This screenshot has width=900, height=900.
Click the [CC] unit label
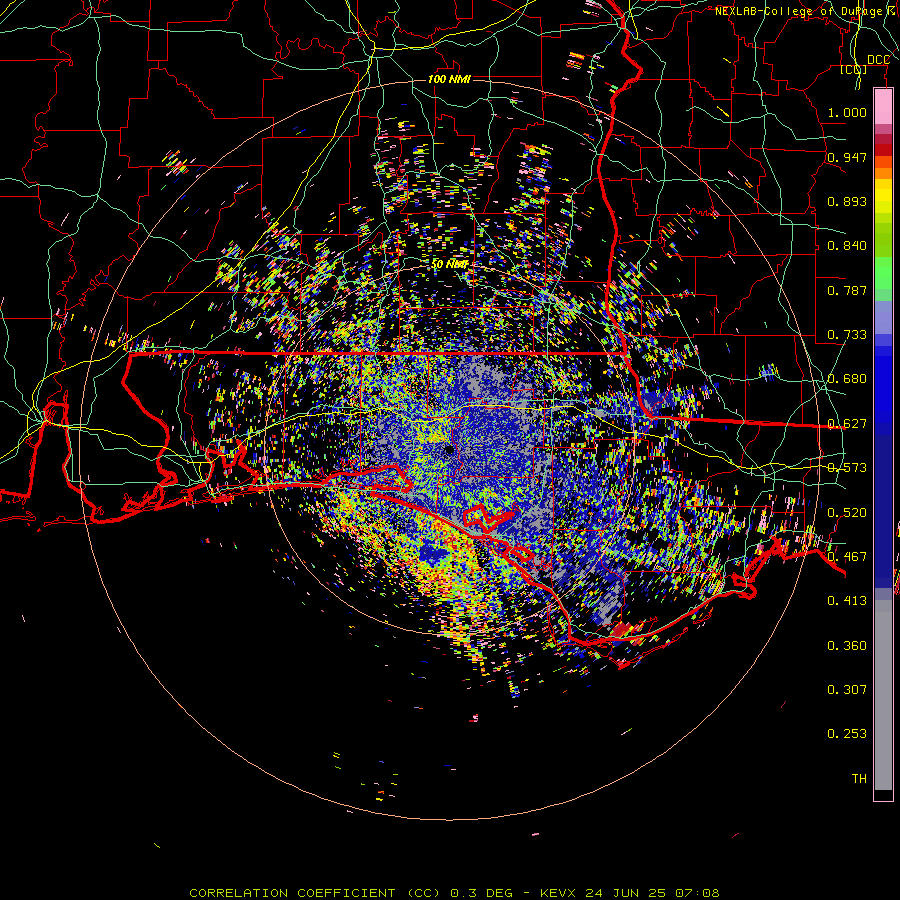pos(854,69)
